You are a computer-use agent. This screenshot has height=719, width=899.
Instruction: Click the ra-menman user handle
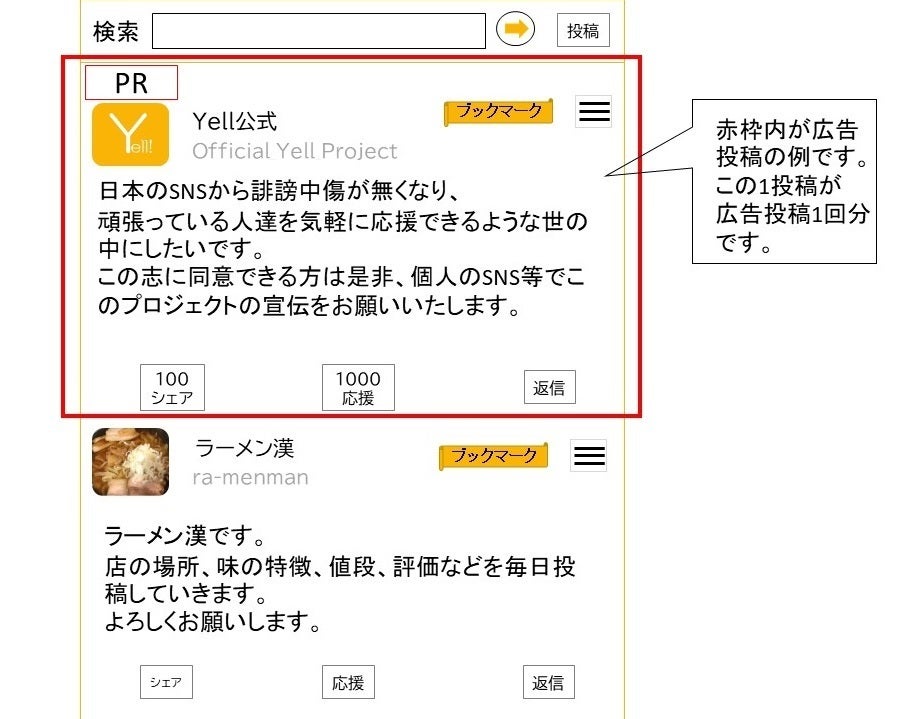click(x=251, y=477)
